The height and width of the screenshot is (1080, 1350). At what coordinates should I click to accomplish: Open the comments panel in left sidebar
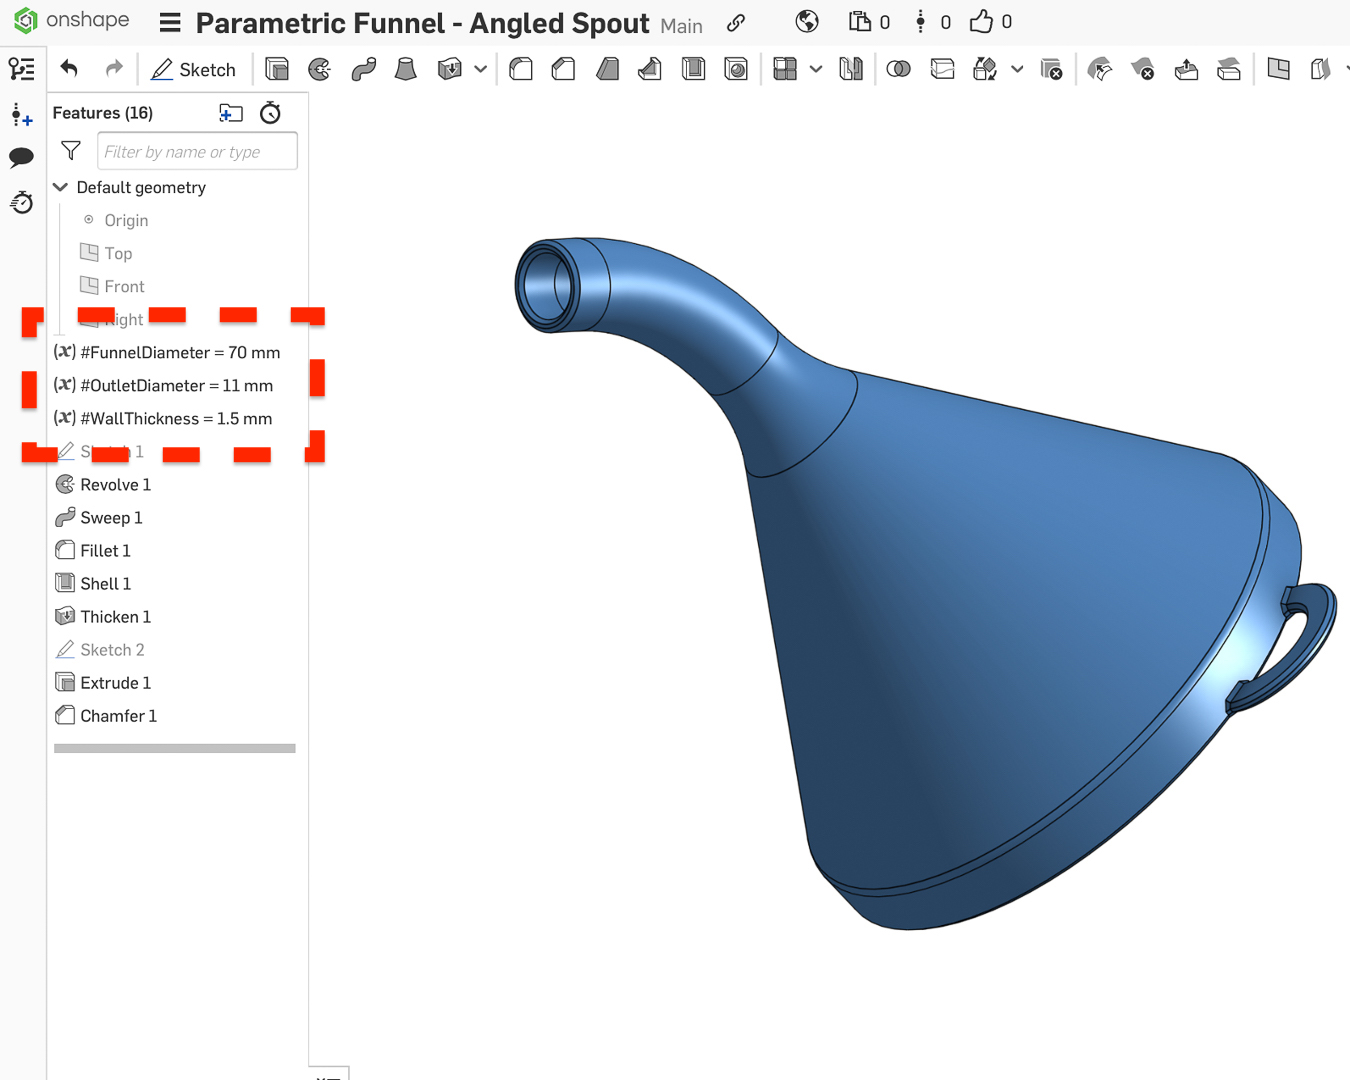(x=21, y=157)
